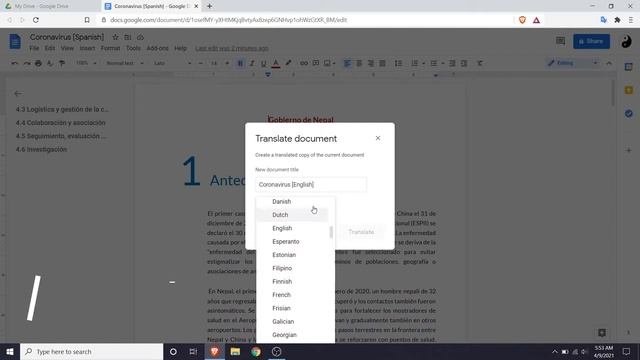Open Google Keep side panel icon

coord(629,90)
